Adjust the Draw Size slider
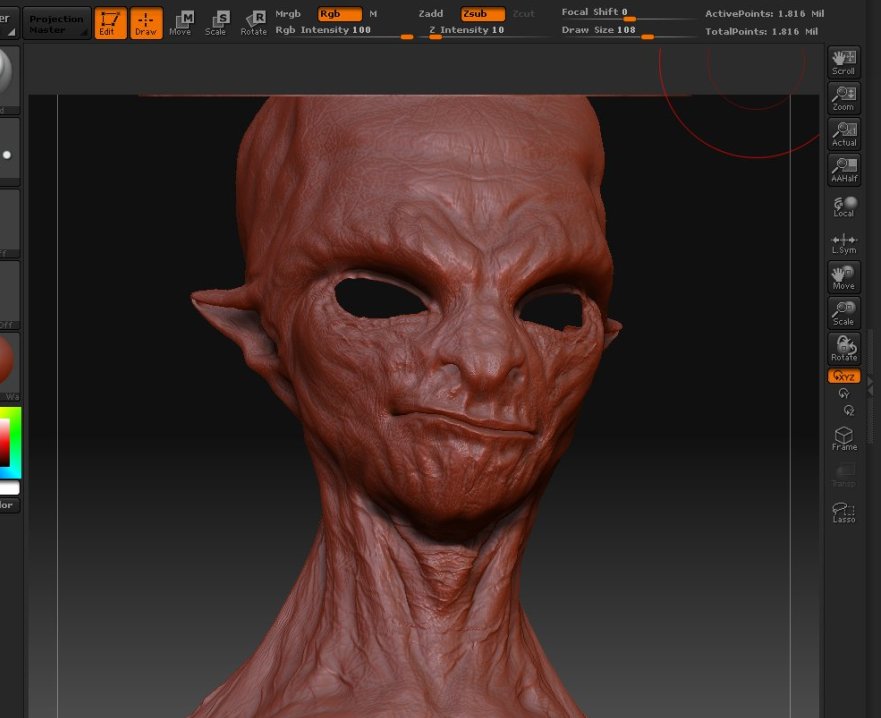Viewport: 881px width, 718px height. (628, 31)
